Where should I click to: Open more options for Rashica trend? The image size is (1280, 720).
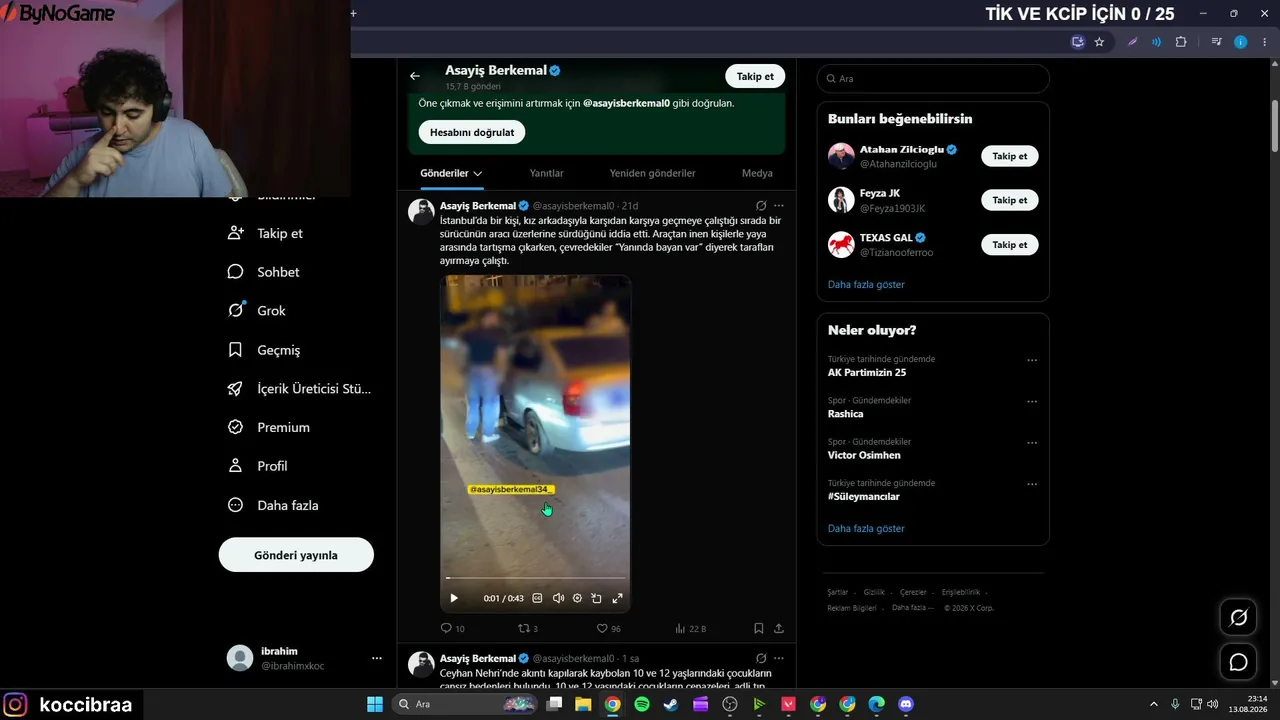[1032, 402]
